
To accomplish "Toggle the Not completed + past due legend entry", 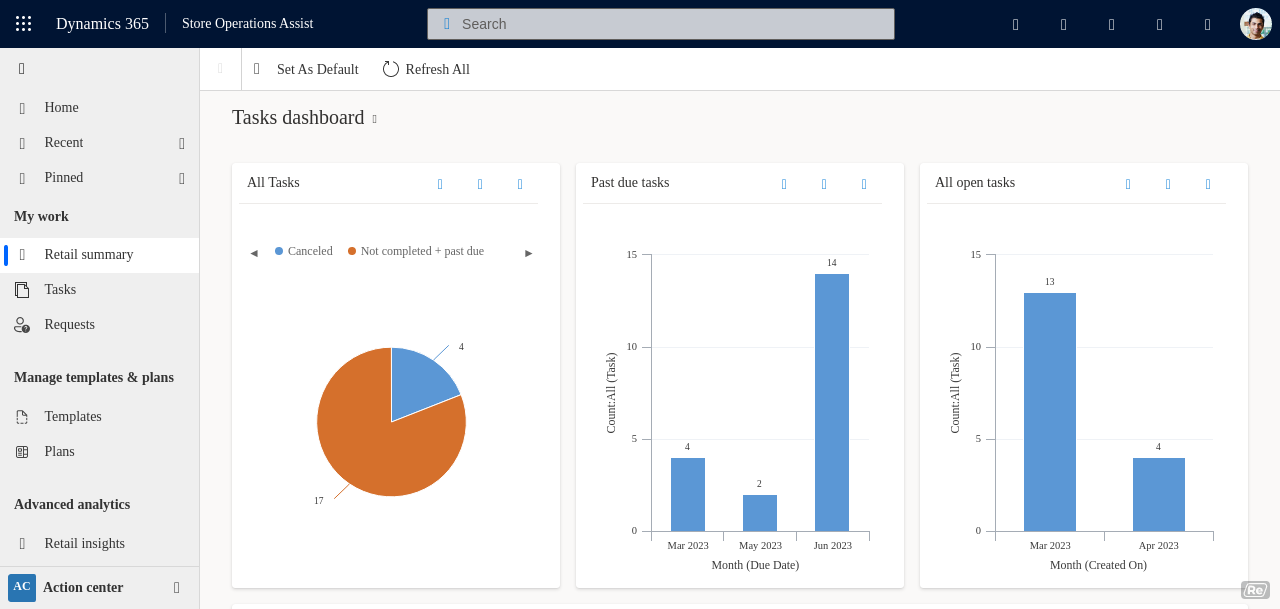I will 415,251.
